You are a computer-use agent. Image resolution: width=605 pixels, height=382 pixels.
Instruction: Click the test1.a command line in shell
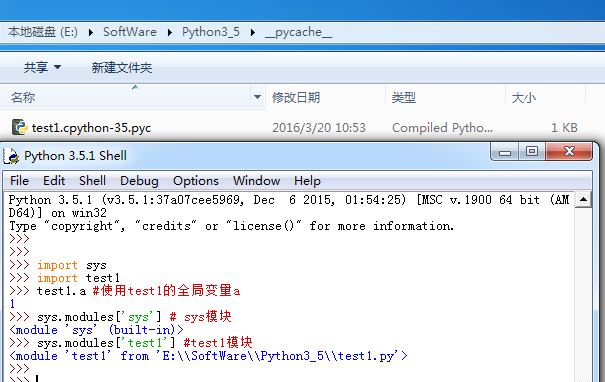pyautogui.click(x=125, y=291)
